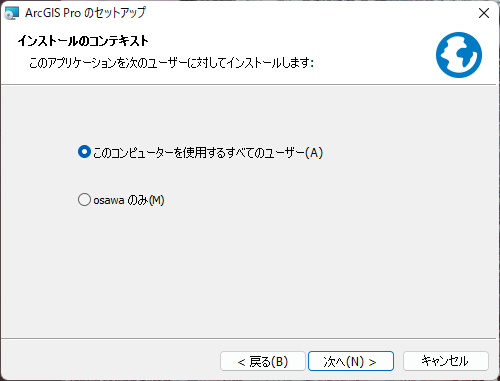Click the 'ArcGIS Pro のセットアップ' title text
The height and width of the screenshot is (381, 500).
pos(85,13)
